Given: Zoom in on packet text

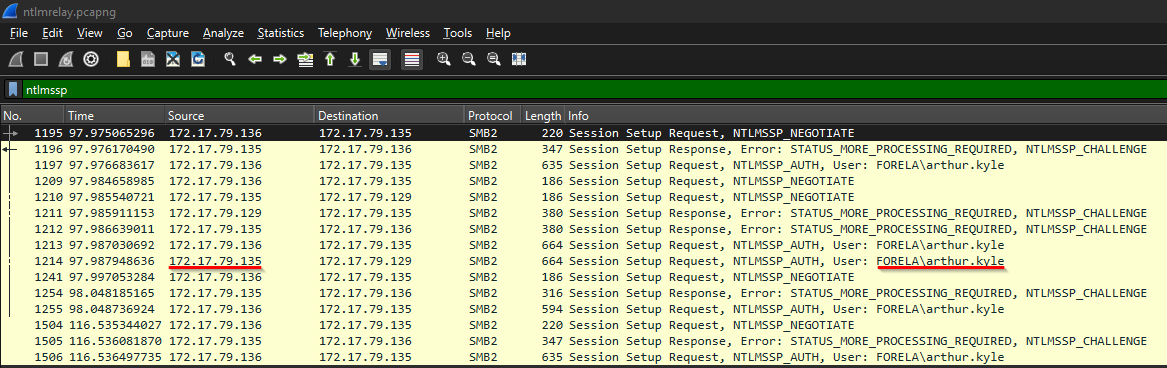Looking at the screenshot, I should coord(444,59).
